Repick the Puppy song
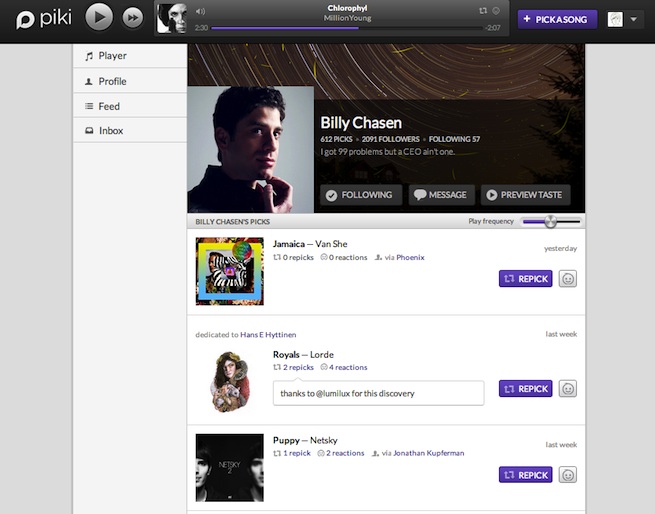The image size is (655, 514). pos(526,475)
